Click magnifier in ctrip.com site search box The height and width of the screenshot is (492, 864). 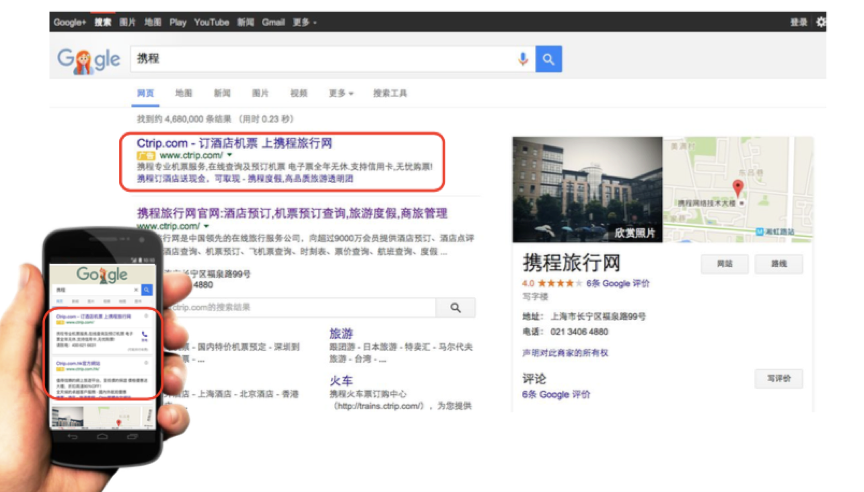[x=456, y=307]
